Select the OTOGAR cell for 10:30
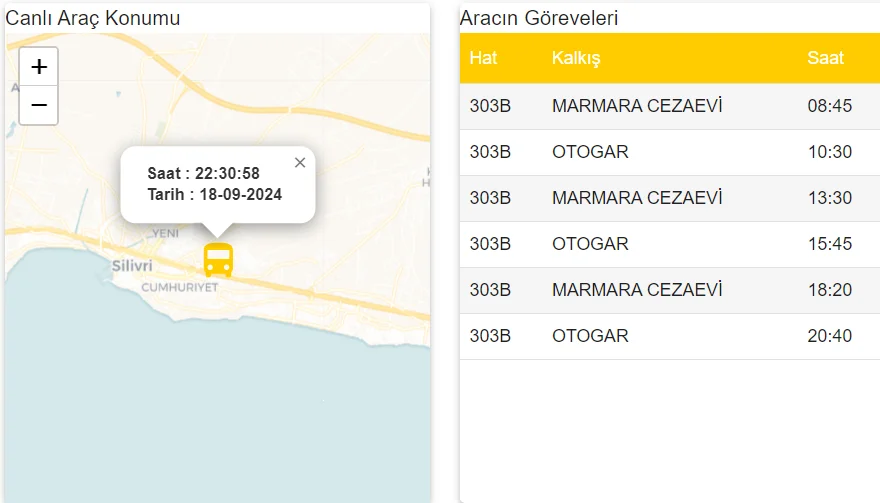 click(x=590, y=152)
